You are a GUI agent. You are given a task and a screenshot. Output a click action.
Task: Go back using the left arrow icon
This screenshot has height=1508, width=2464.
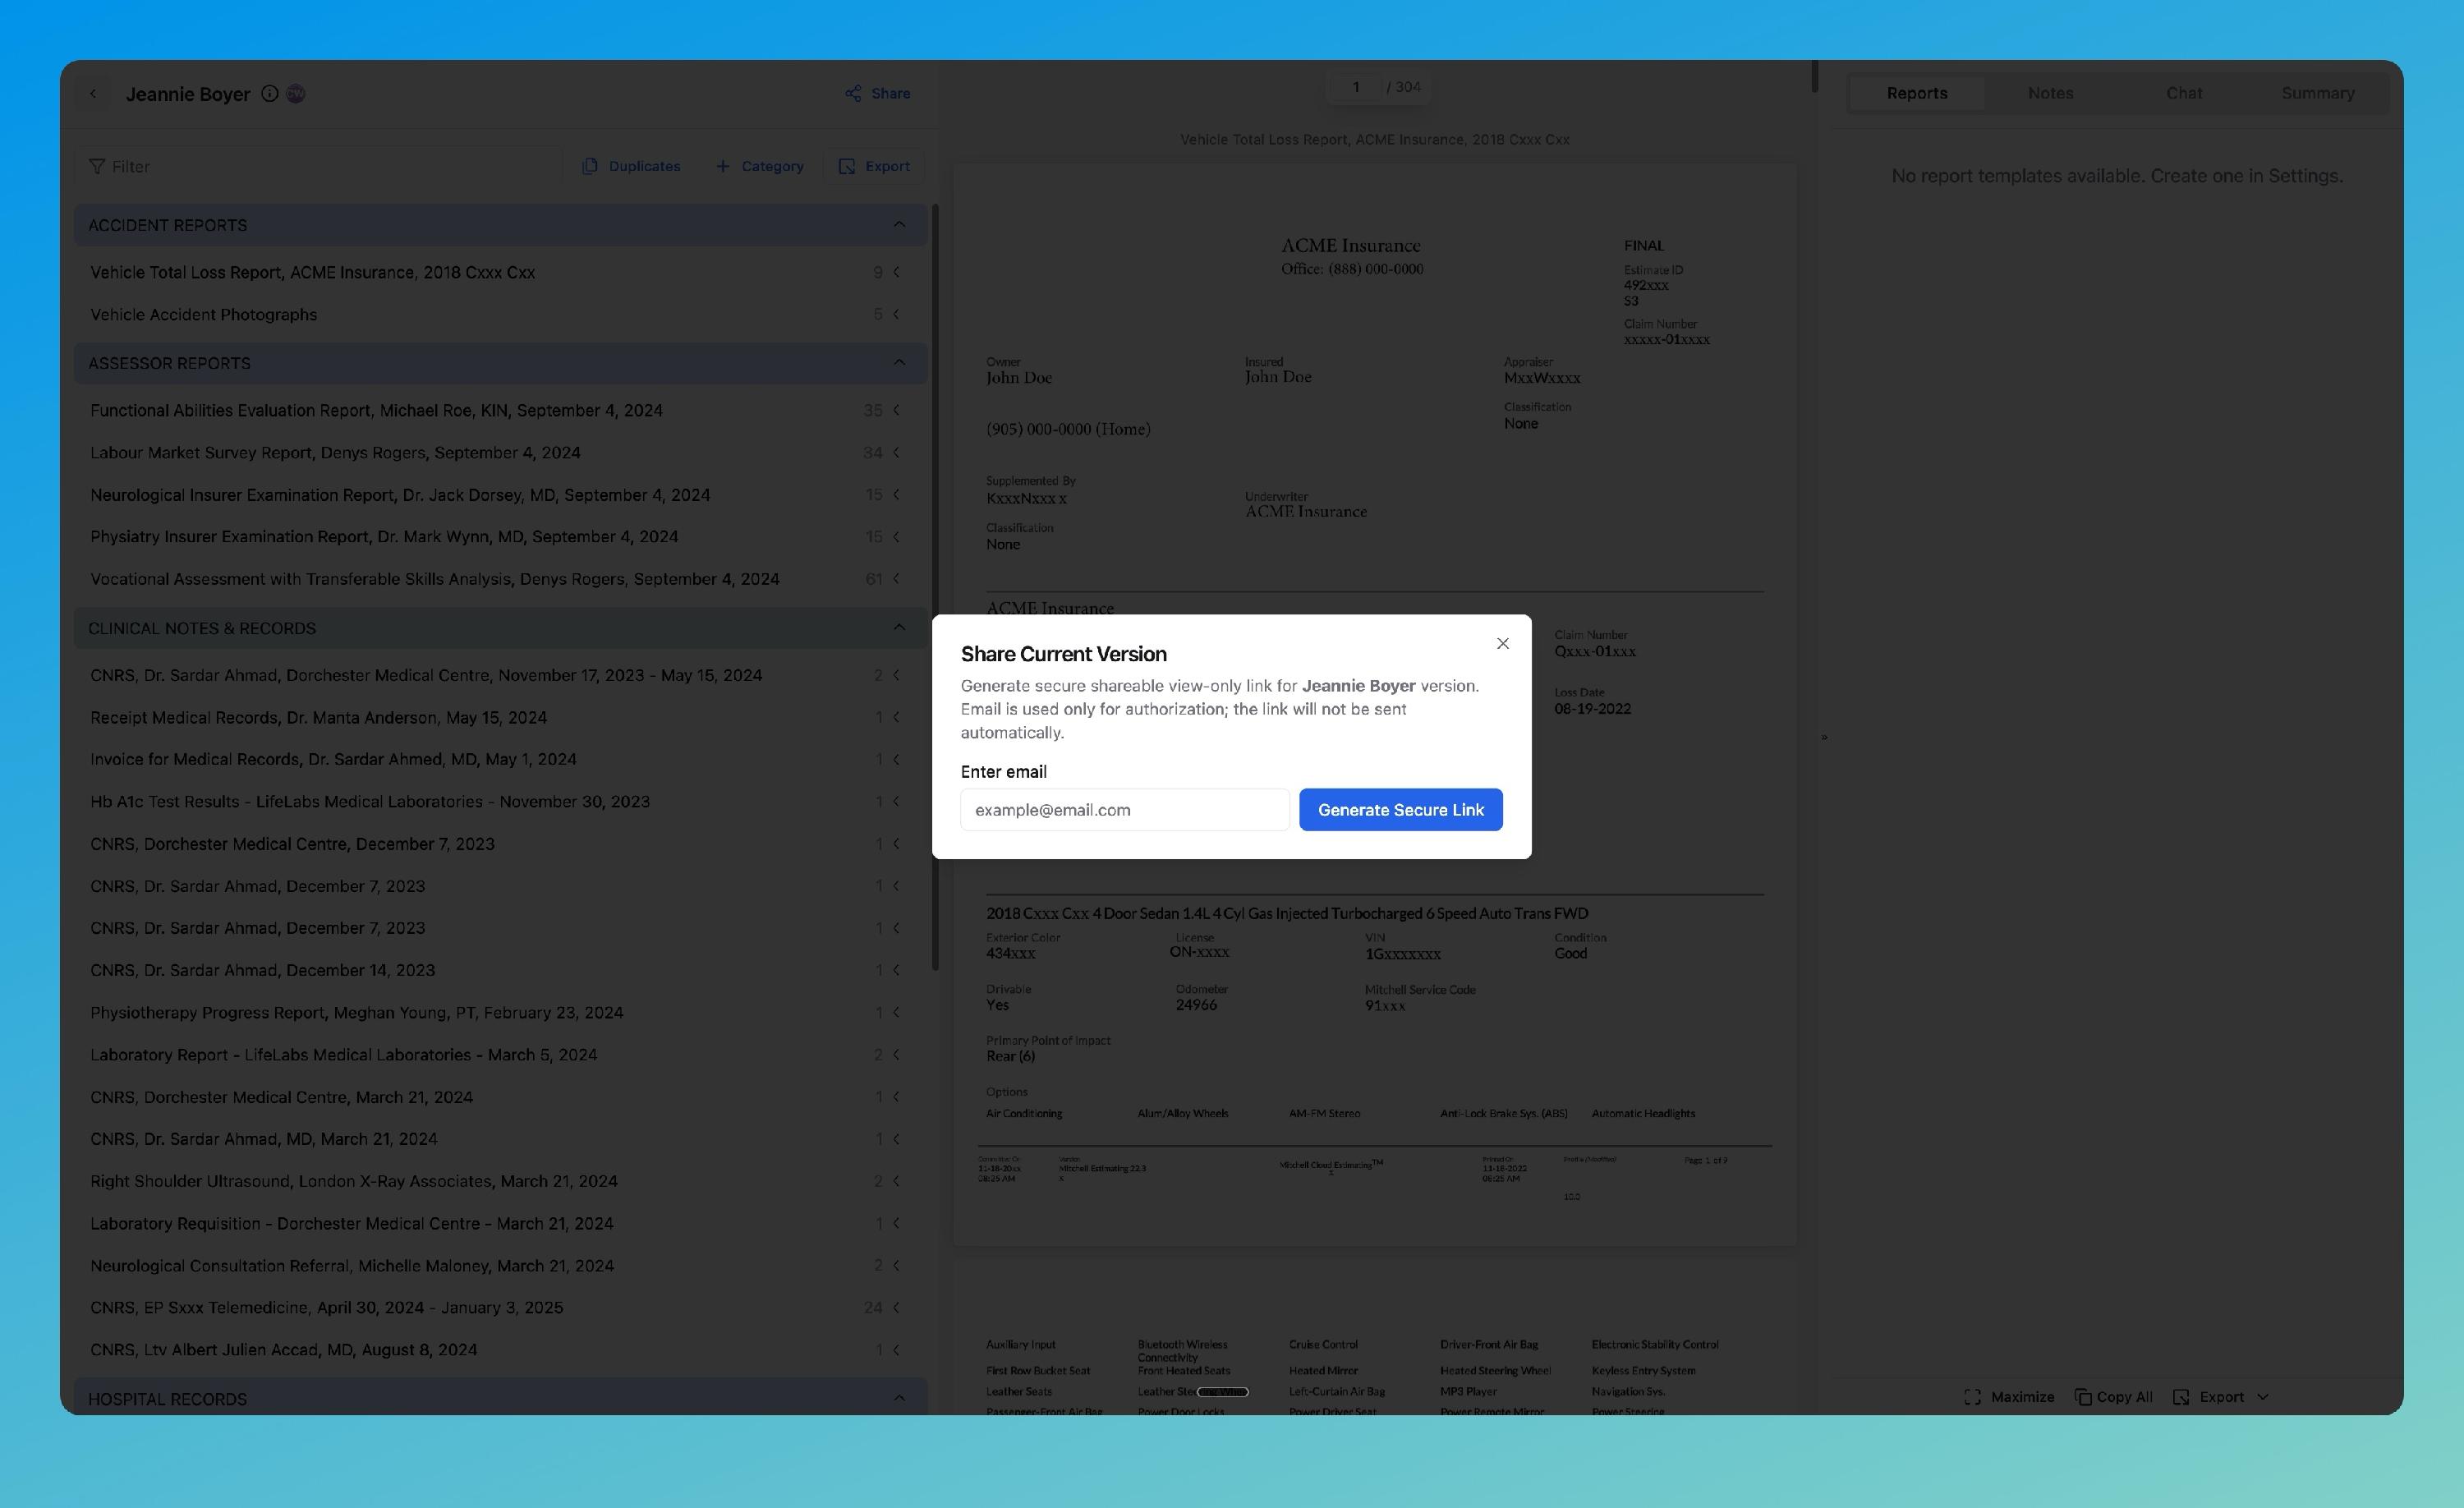[93, 93]
